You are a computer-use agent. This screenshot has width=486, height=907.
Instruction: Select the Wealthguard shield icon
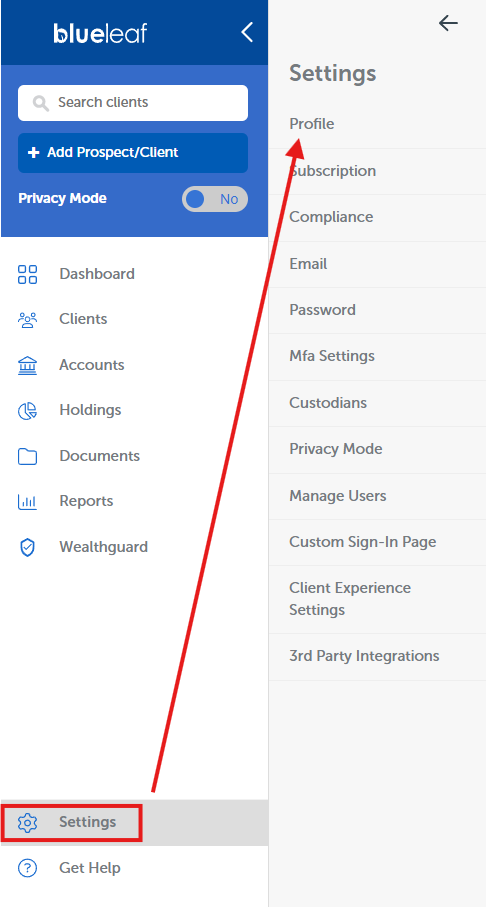click(x=27, y=547)
